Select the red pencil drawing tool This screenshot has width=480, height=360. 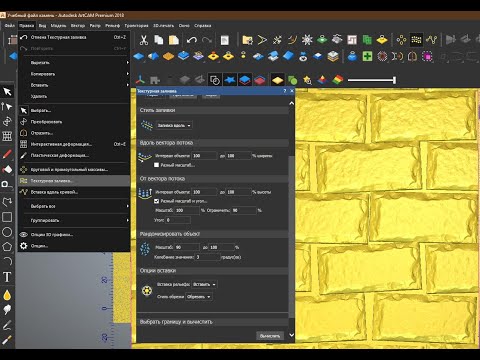[x=7, y=154]
